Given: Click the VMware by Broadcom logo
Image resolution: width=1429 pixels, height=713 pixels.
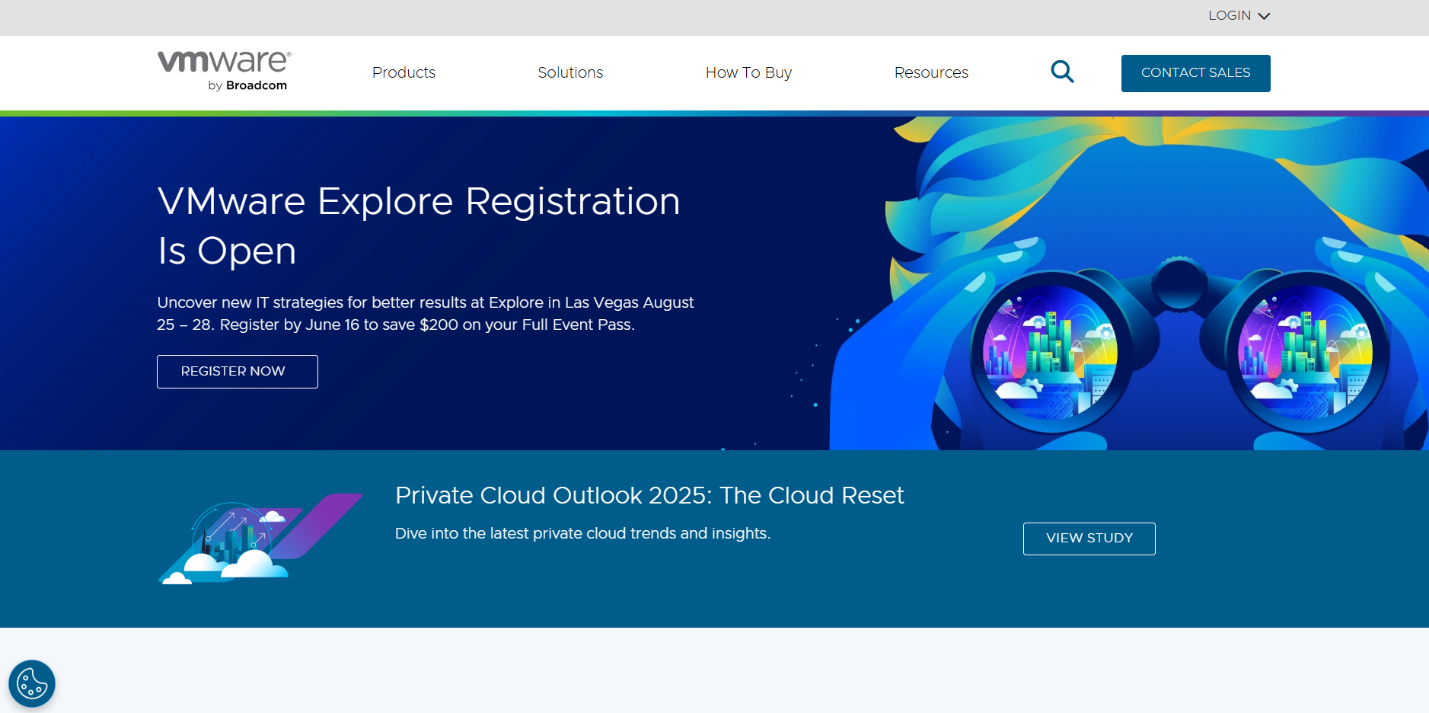Looking at the screenshot, I should 224,71.
